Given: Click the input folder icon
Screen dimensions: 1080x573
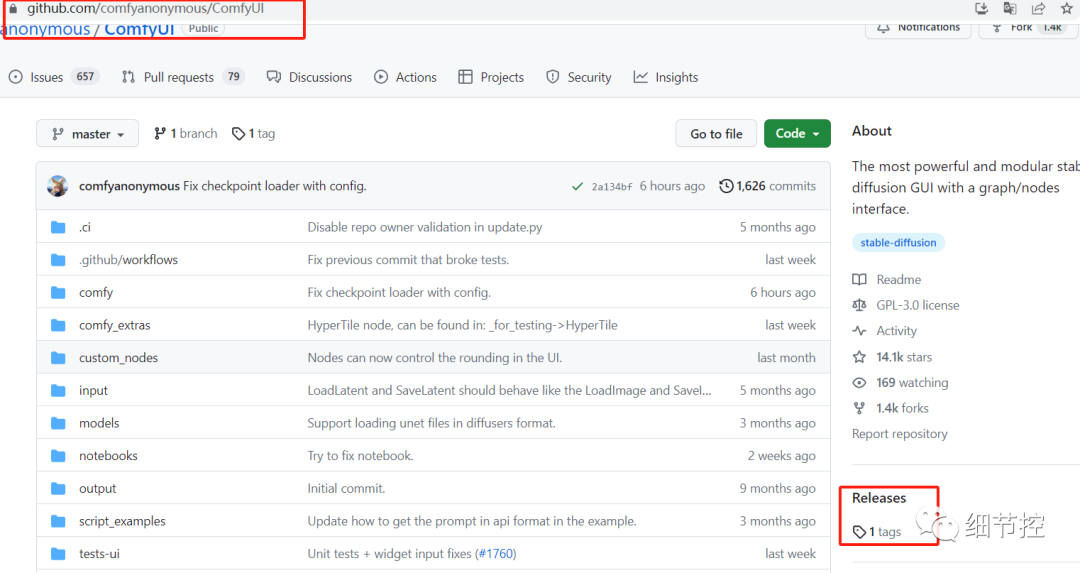Looking at the screenshot, I should (59, 390).
